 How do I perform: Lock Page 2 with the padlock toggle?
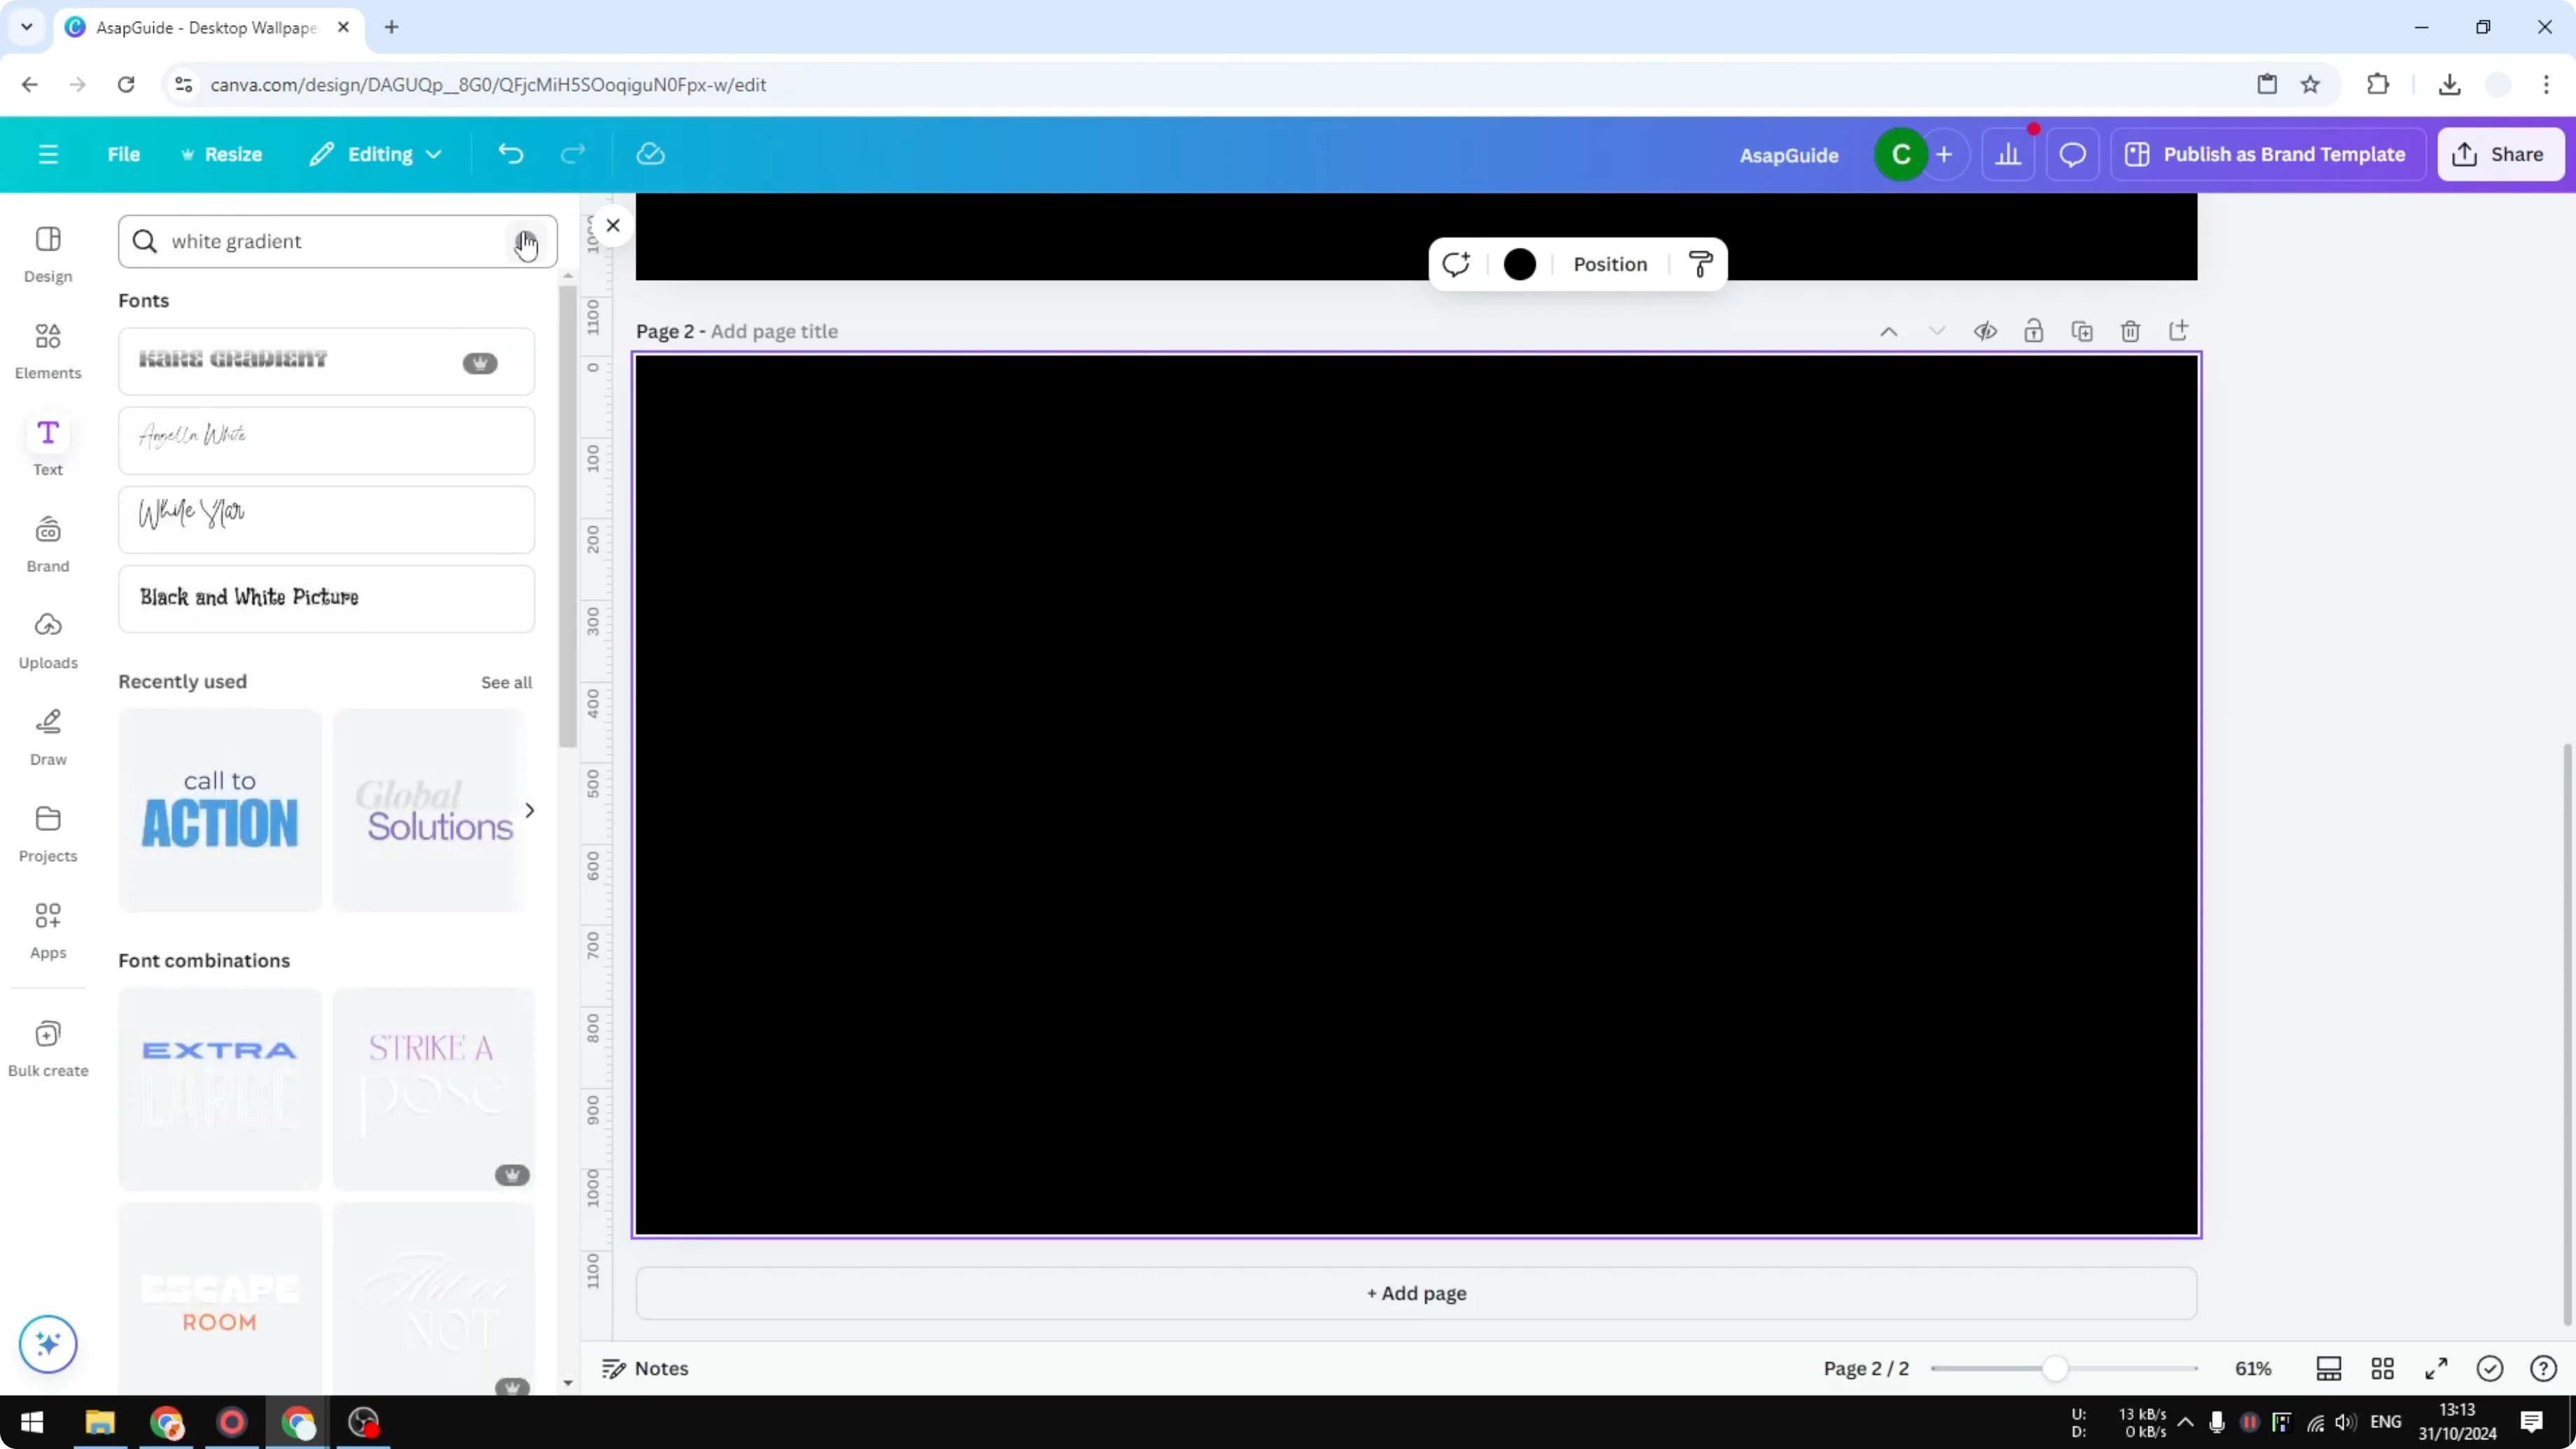[x=2034, y=331]
